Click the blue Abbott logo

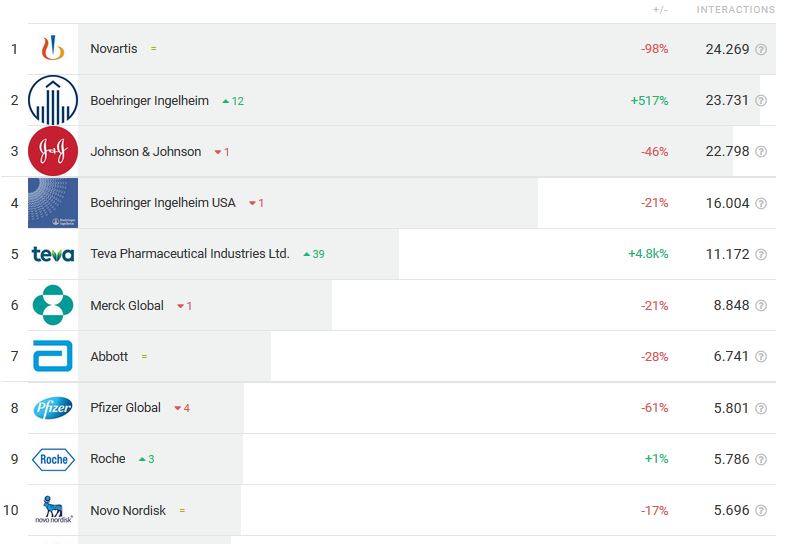coord(53,356)
